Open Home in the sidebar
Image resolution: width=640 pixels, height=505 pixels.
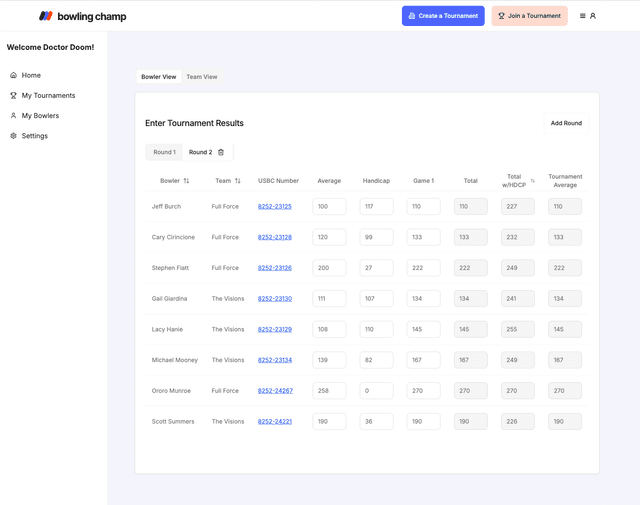pos(31,75)
